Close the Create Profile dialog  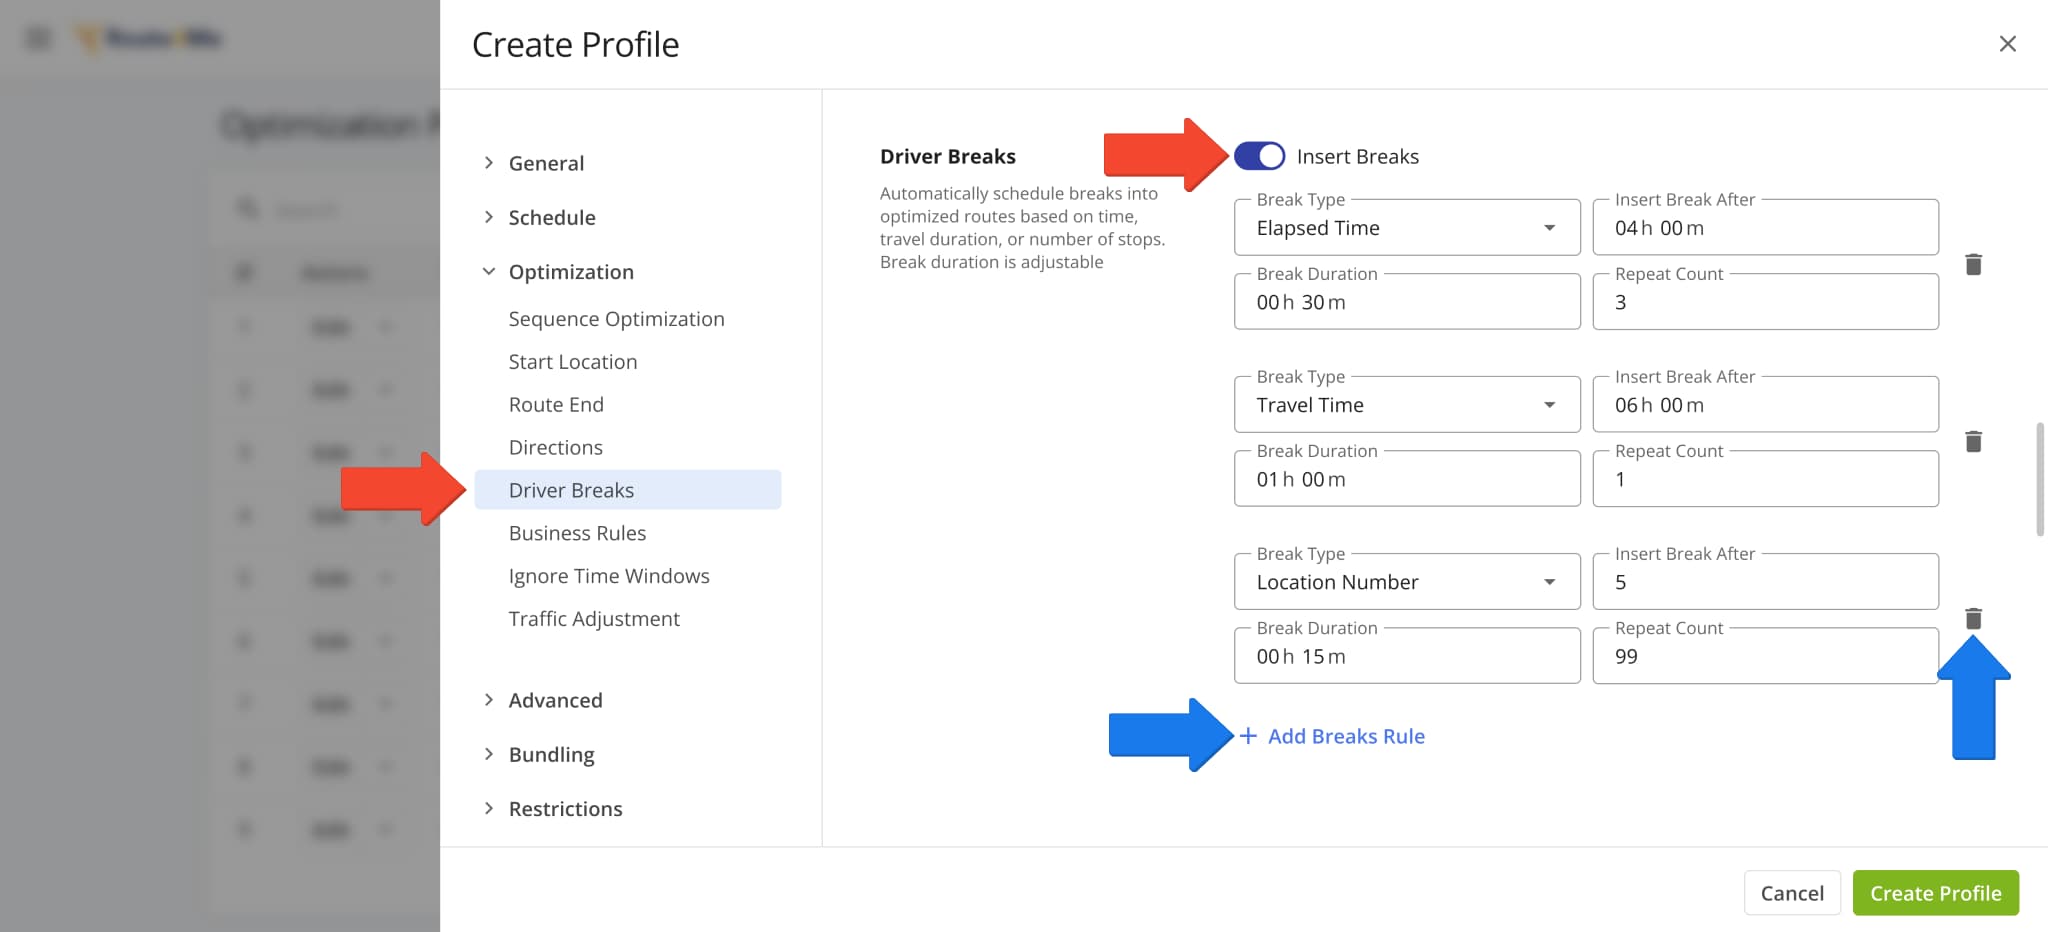pyautogui.click(x=2008, y=43)
